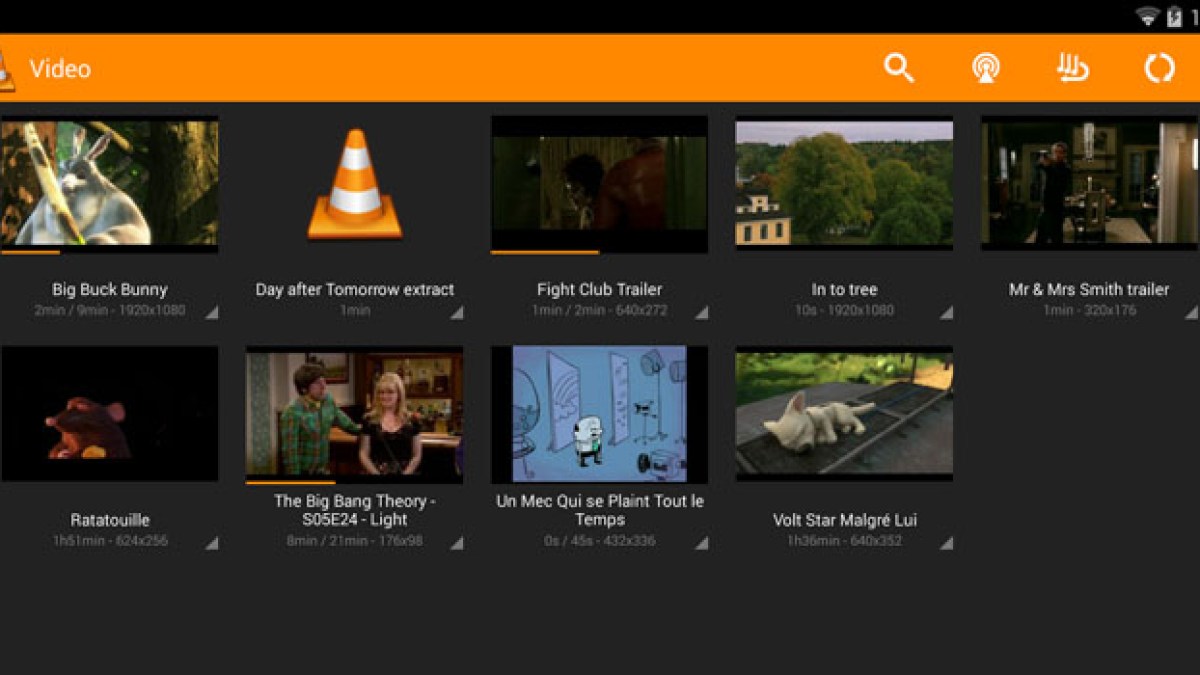
Task: Expand options arrow for Un Mec Qui
Action: click(702, 543)
